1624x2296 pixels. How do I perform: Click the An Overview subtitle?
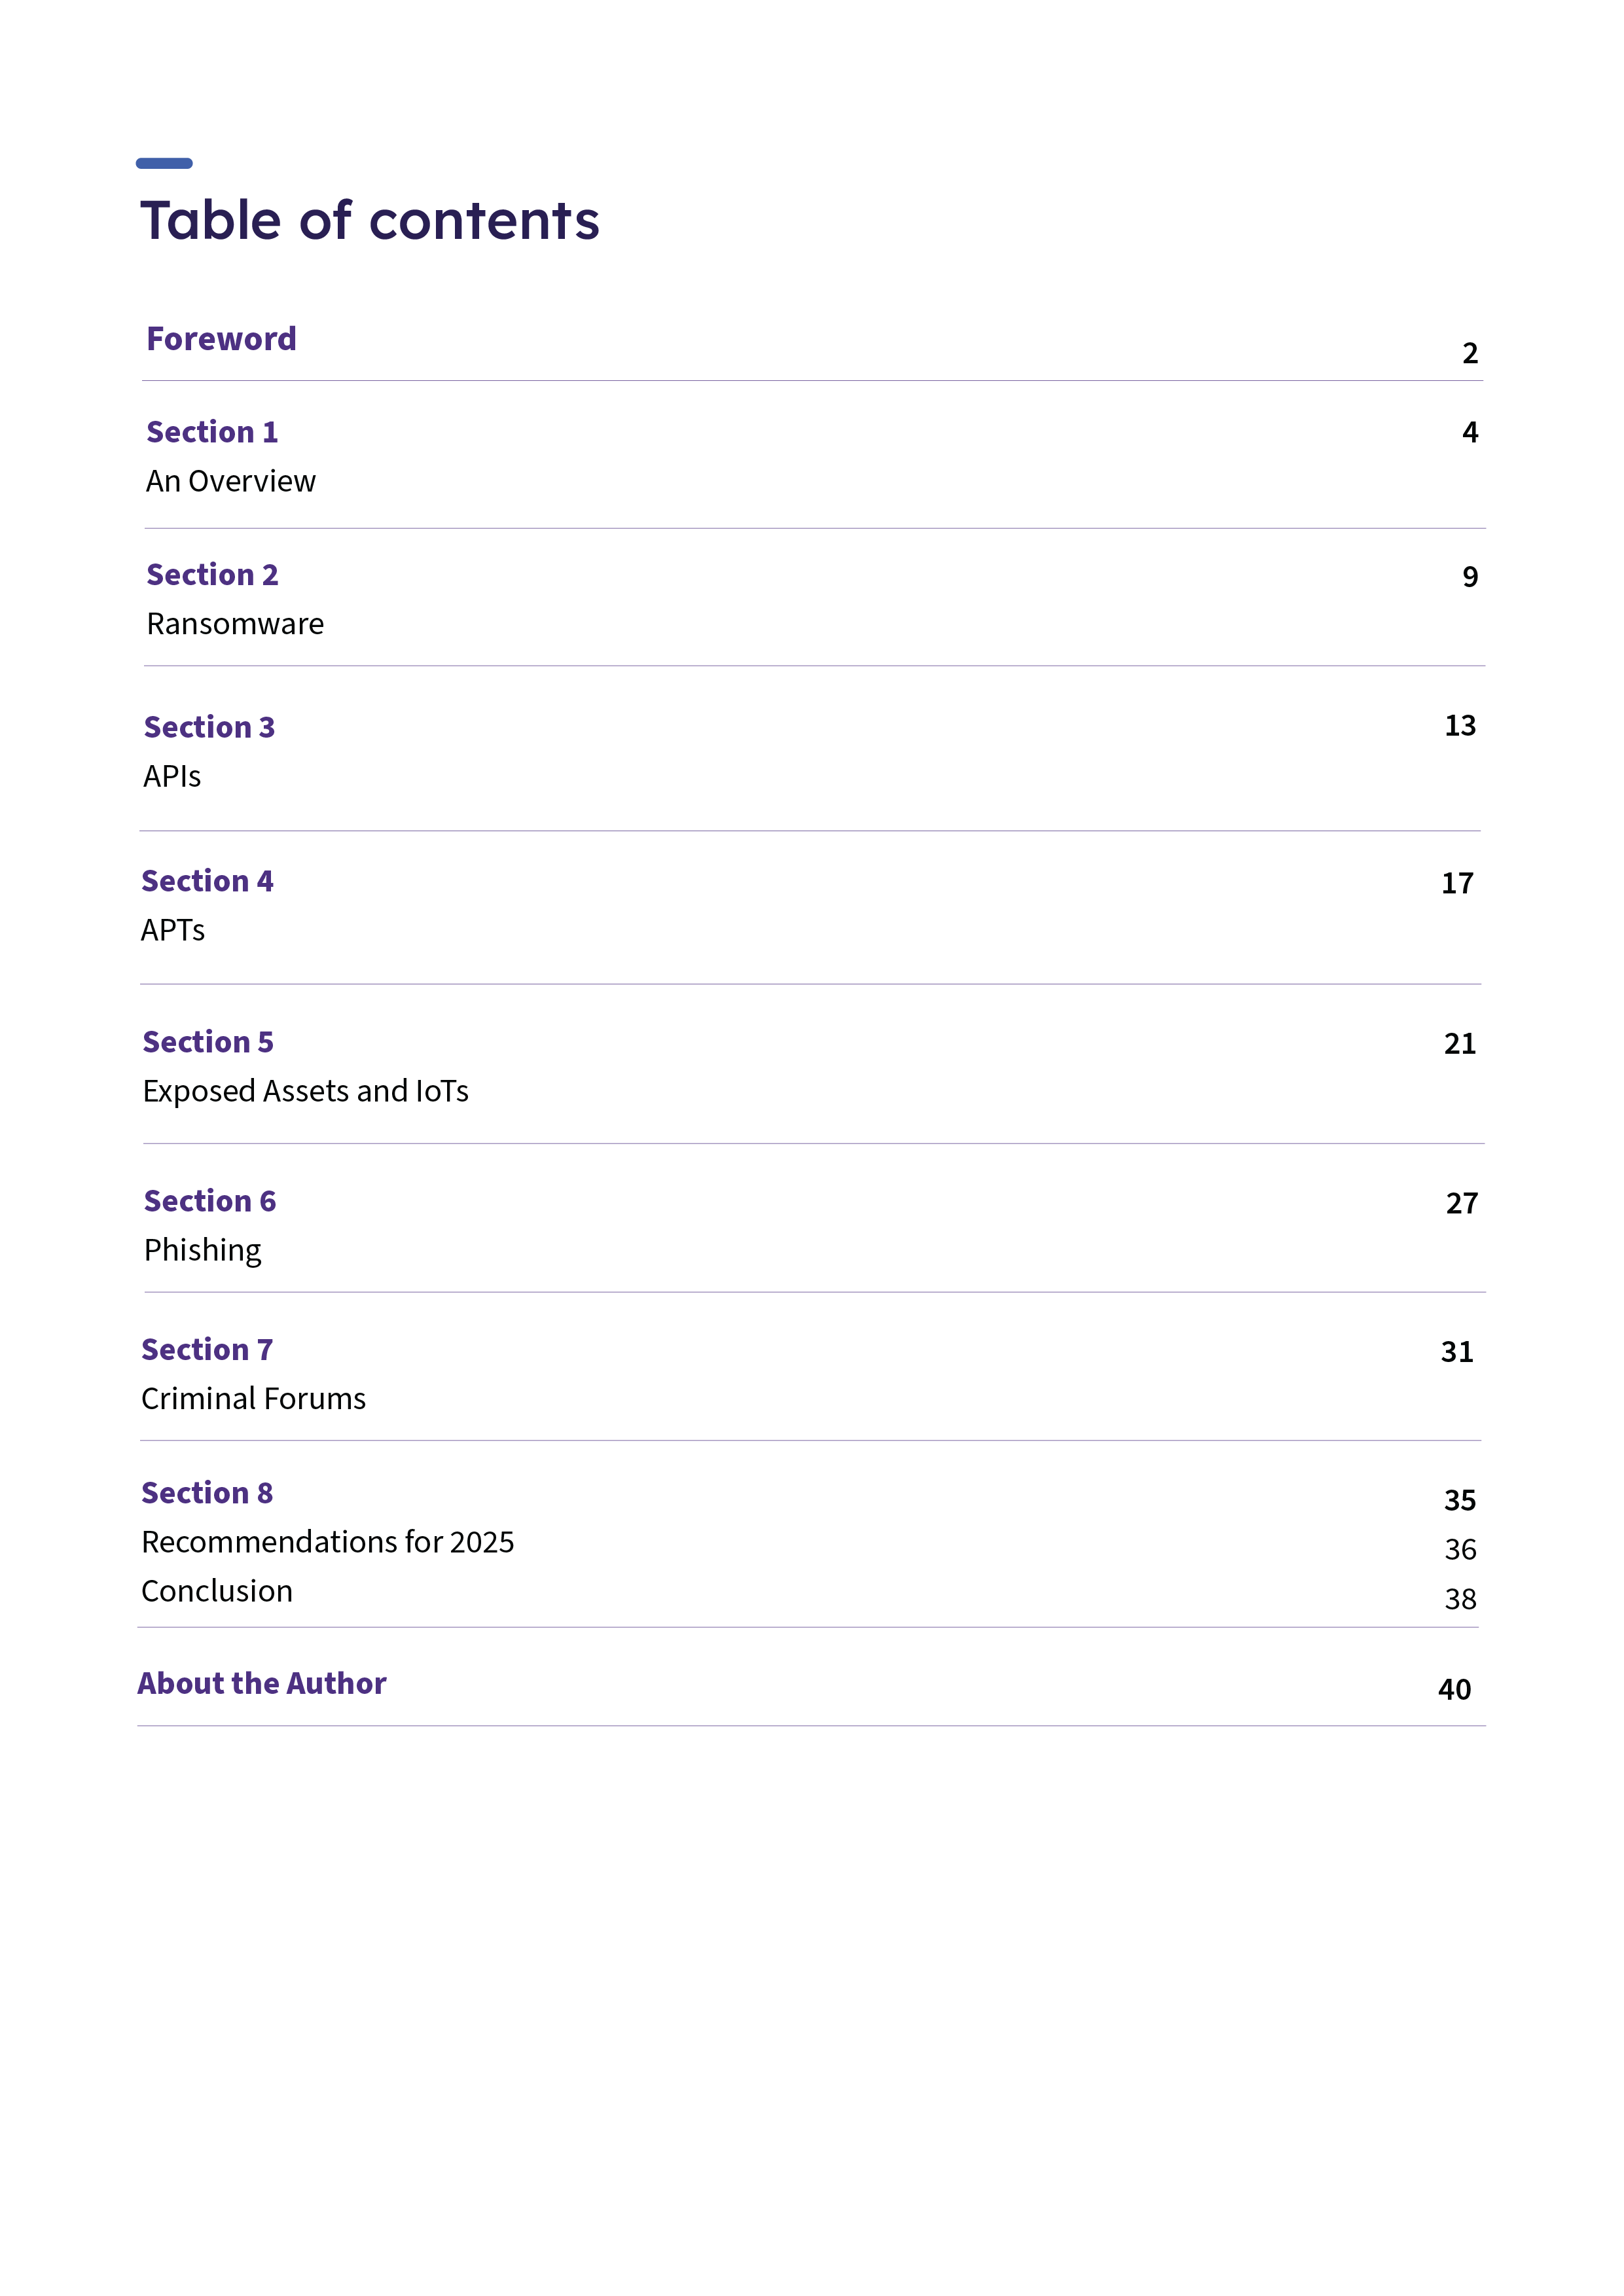tap(231, 481)
